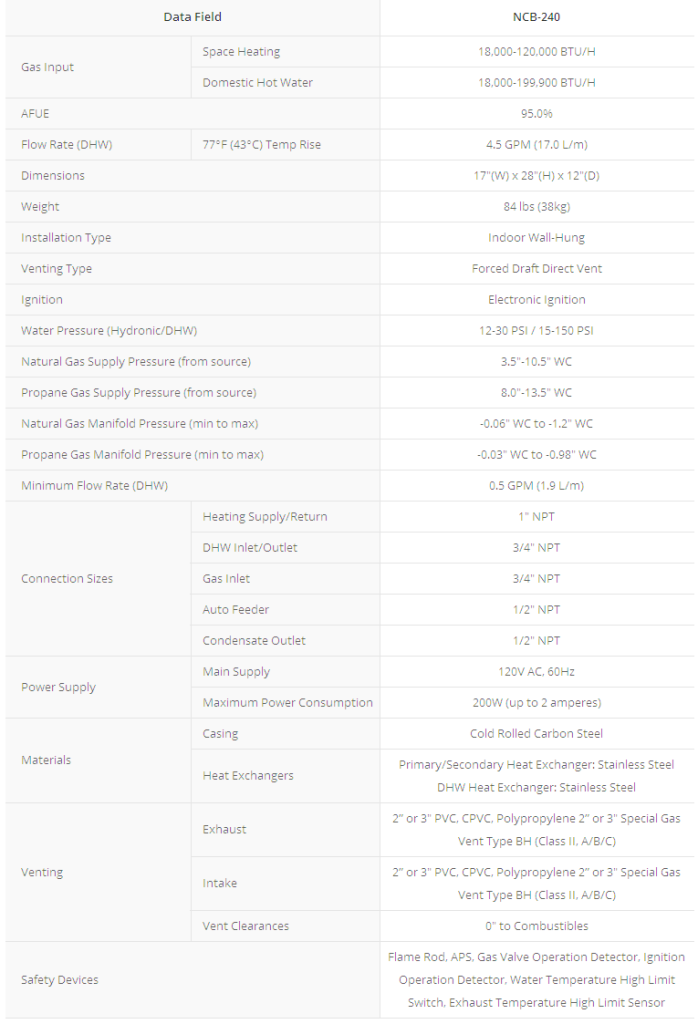
Task: Click the "Safety Devices" row label
Action: pyautogui.click(x=60, y=980)
